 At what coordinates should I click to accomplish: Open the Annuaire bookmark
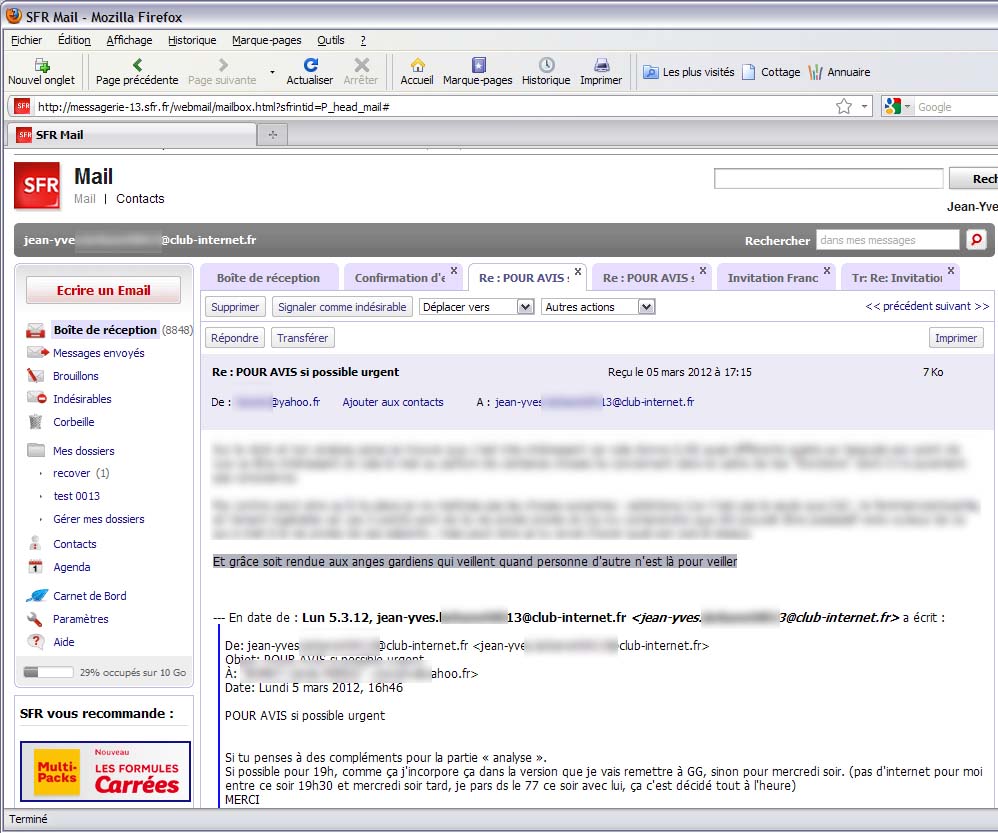tap(839, 72)
